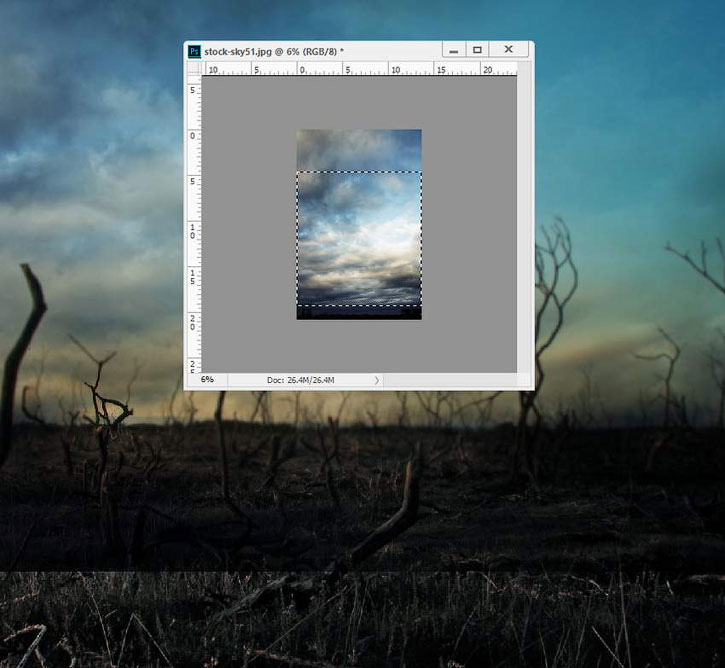Close the stock-sky51.jpg document window
Screen dimensions: 725x668
(509, 50)
